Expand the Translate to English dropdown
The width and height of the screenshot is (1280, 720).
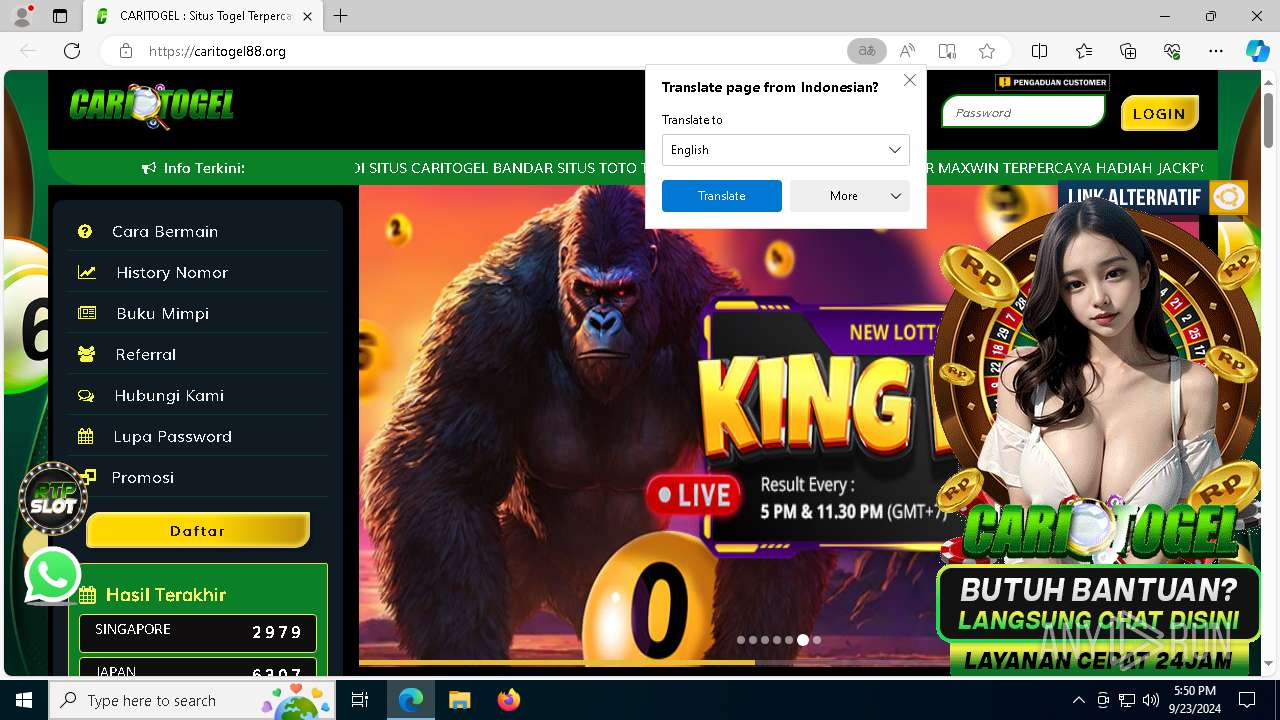[786, 150]
